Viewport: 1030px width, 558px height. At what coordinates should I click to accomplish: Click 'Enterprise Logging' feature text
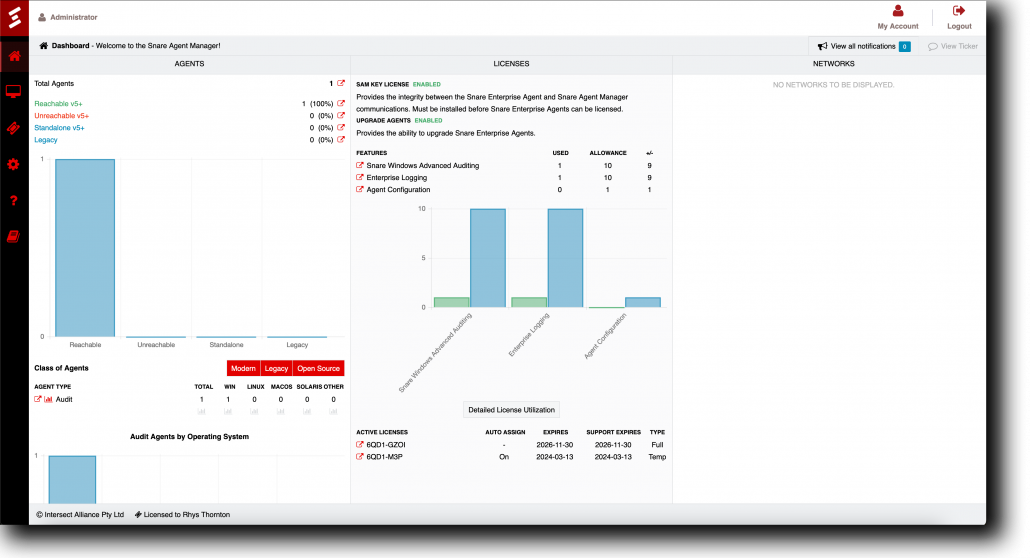click(x=397, y=177)
